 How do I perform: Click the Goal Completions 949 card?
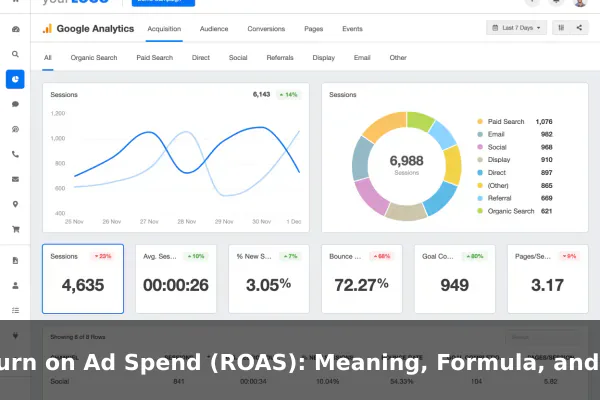click(x=455, y=279)
